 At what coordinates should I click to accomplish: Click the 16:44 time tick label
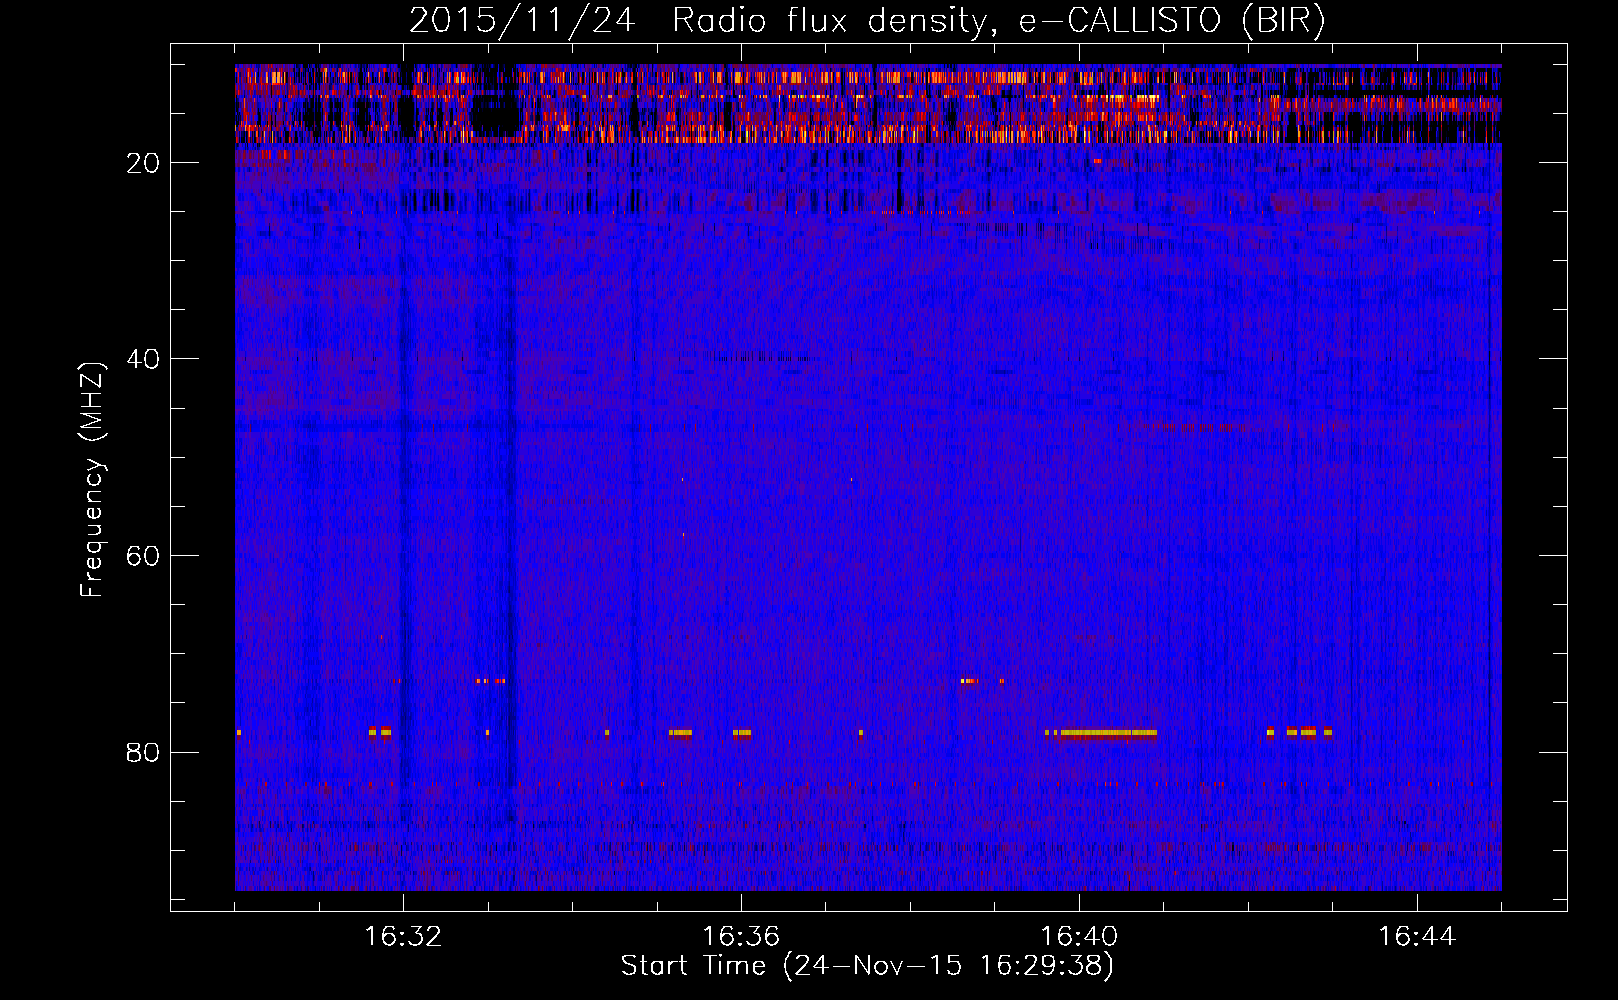(x=1417, y=937)
